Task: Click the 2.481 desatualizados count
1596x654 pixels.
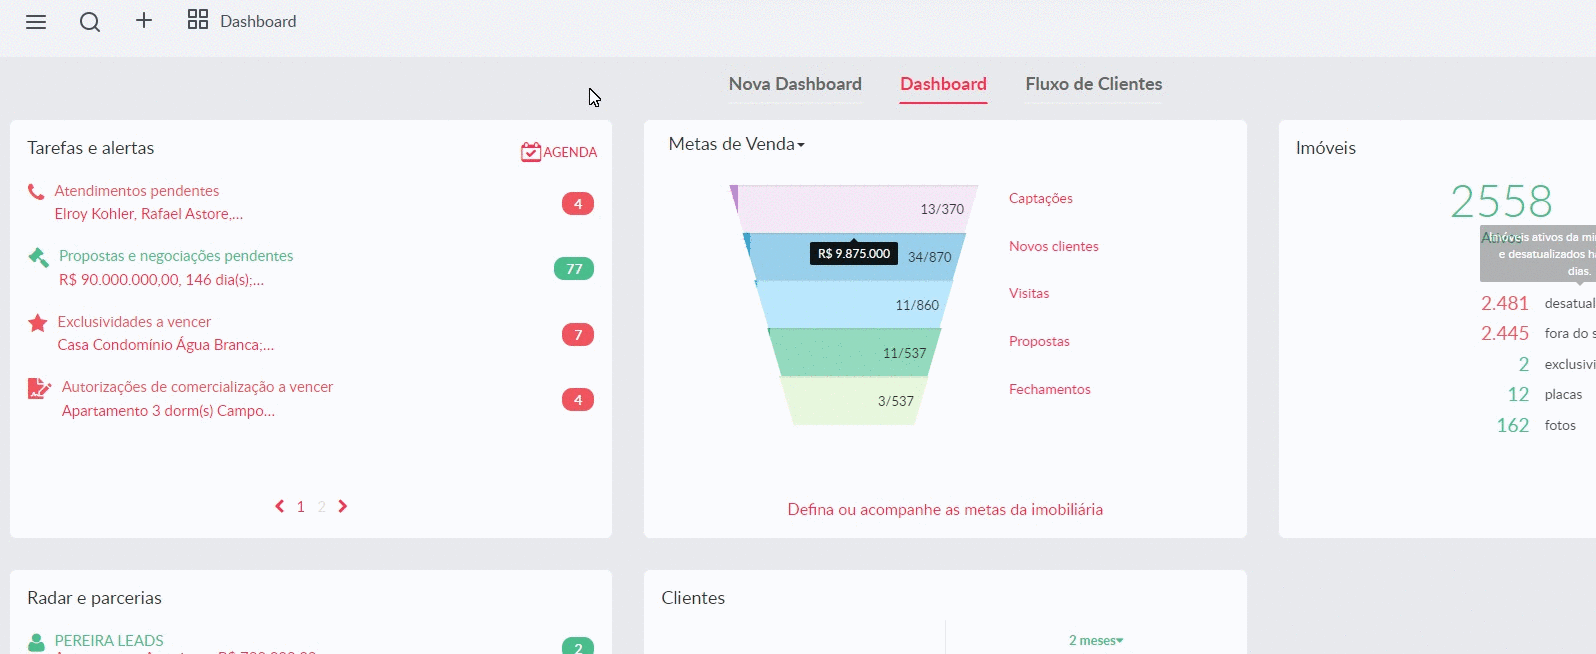Action: (1505, 303)
